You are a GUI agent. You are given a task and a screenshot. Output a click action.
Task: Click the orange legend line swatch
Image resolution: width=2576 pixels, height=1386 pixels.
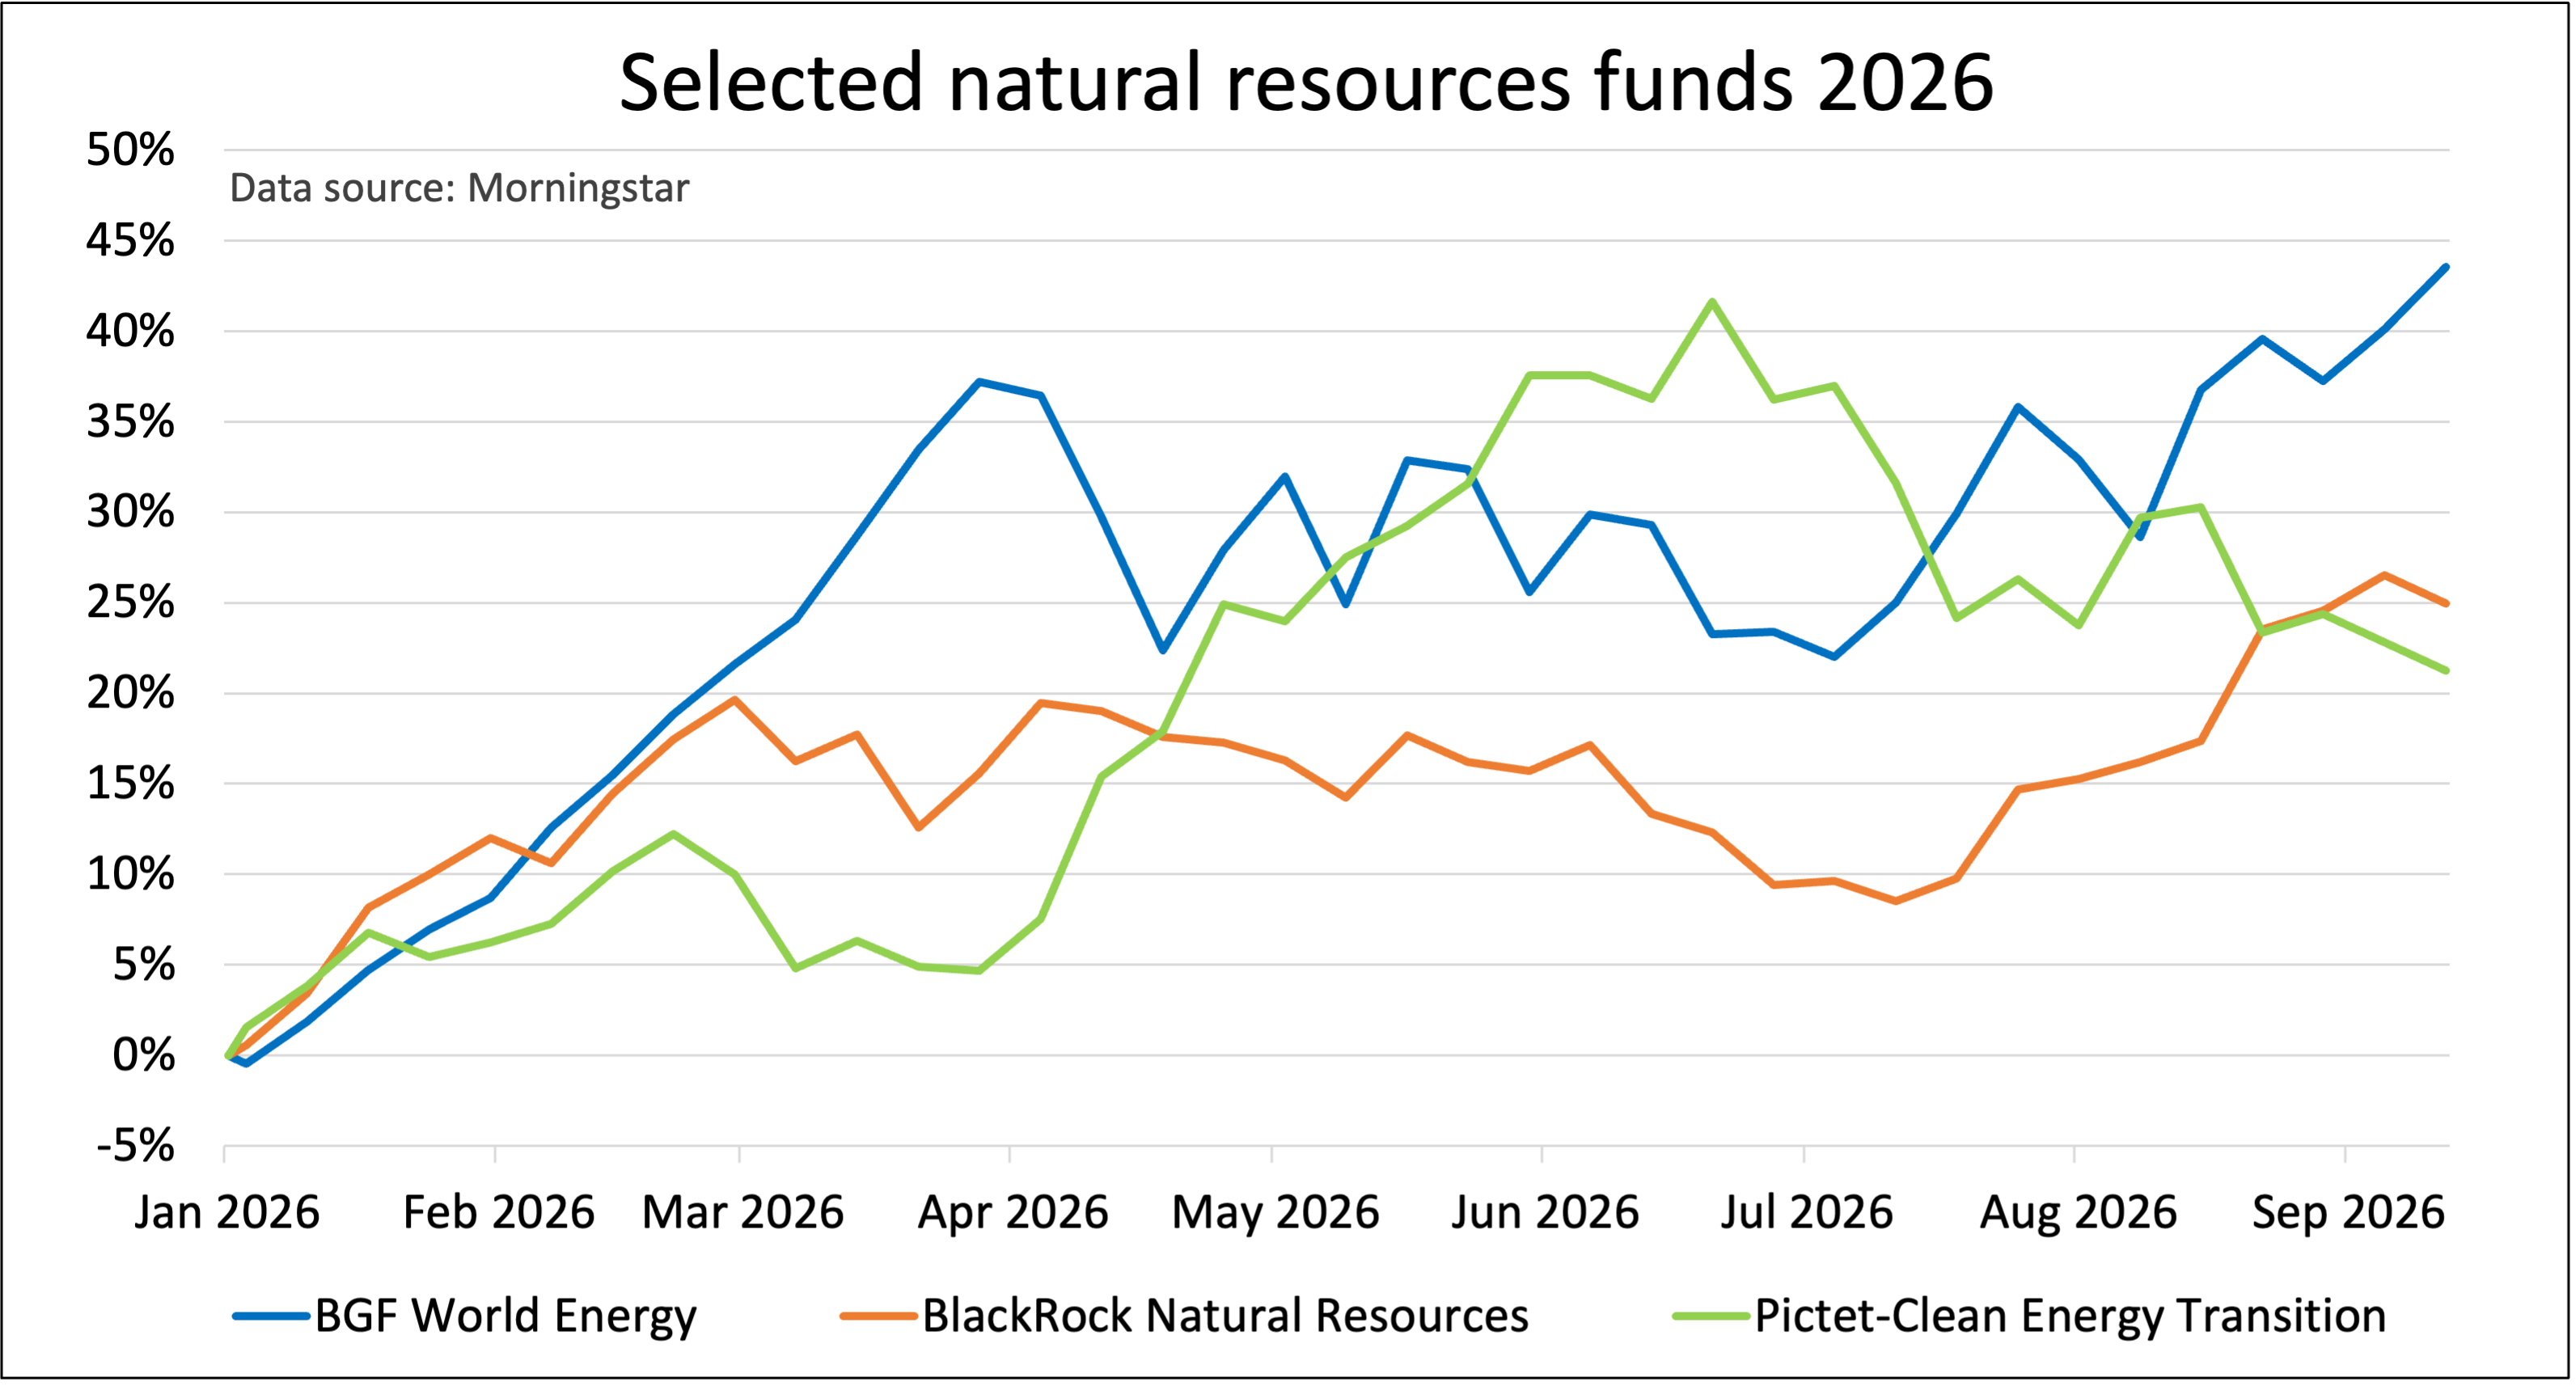pos(879,1317)
